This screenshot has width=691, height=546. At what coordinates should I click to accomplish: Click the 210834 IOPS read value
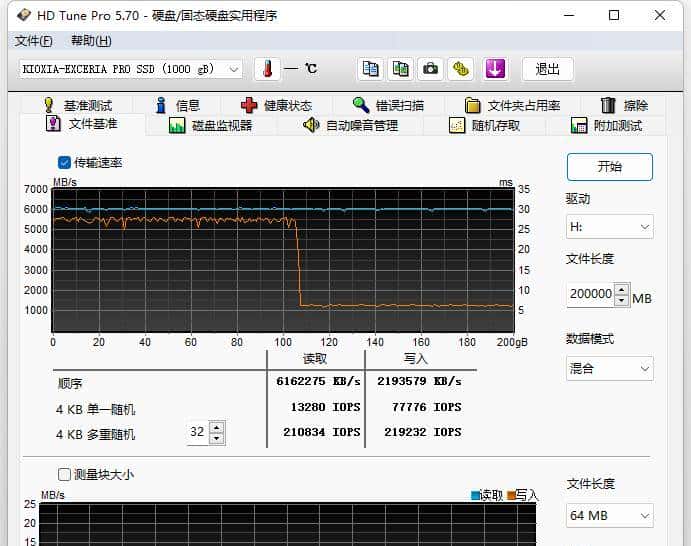point(322,432)
